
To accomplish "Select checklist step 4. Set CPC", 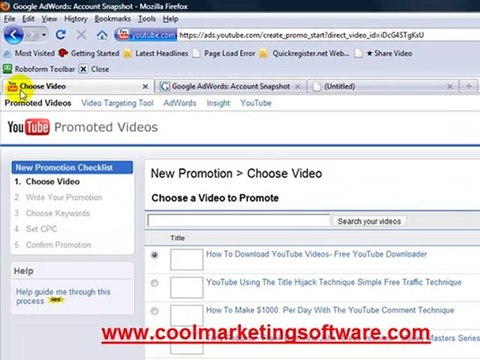I will pyautogui.click(x=35, y=229).
